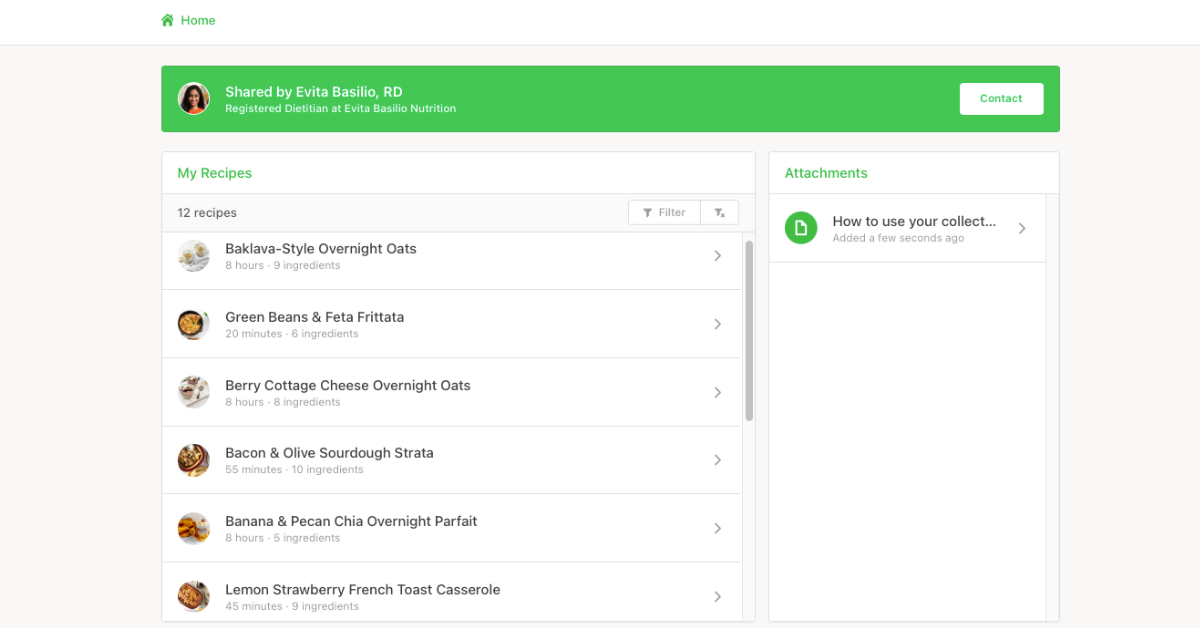Click Berry Cottage Cheese Overnight Oats thumbnail
1200x628 pixels.
coord(194,392)
